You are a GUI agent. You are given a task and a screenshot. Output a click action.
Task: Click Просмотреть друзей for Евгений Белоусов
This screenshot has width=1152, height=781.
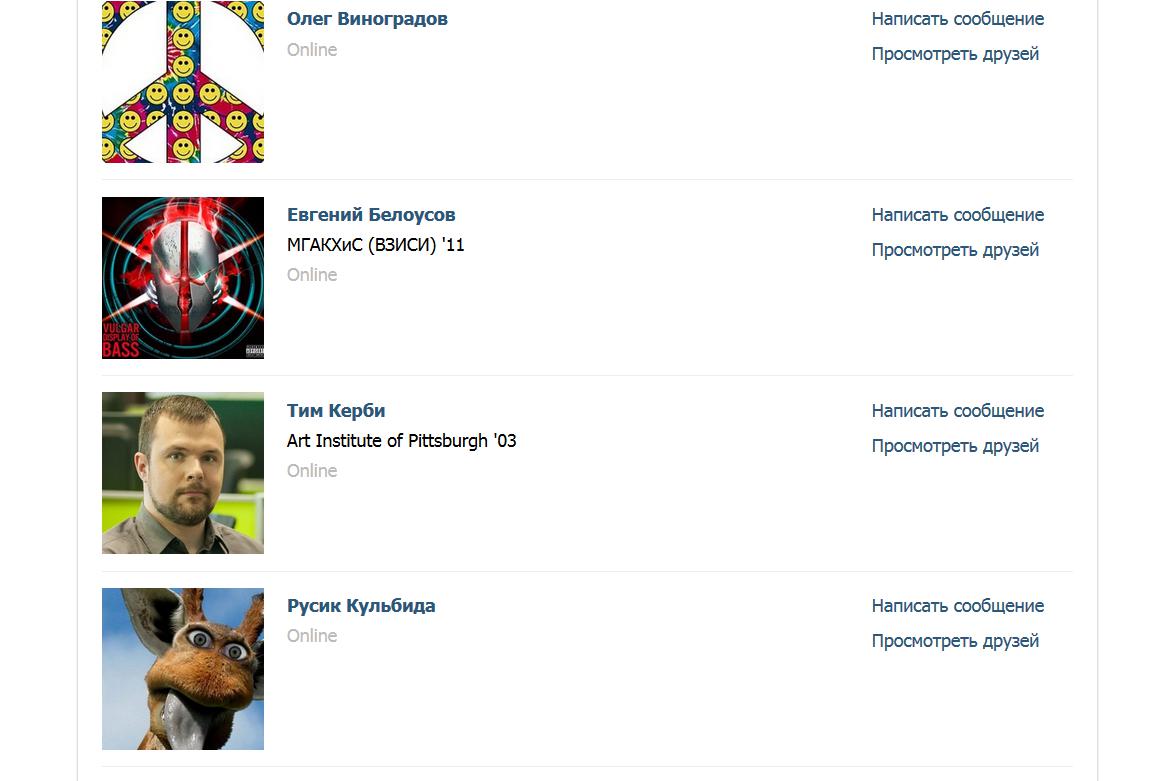(x=955, y=250)
